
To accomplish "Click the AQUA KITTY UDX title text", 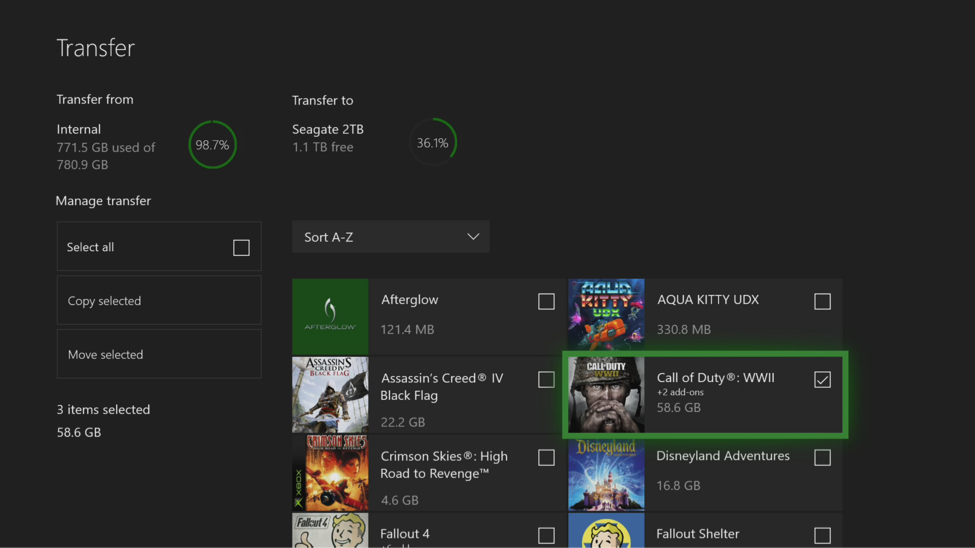I will [708, 300].
